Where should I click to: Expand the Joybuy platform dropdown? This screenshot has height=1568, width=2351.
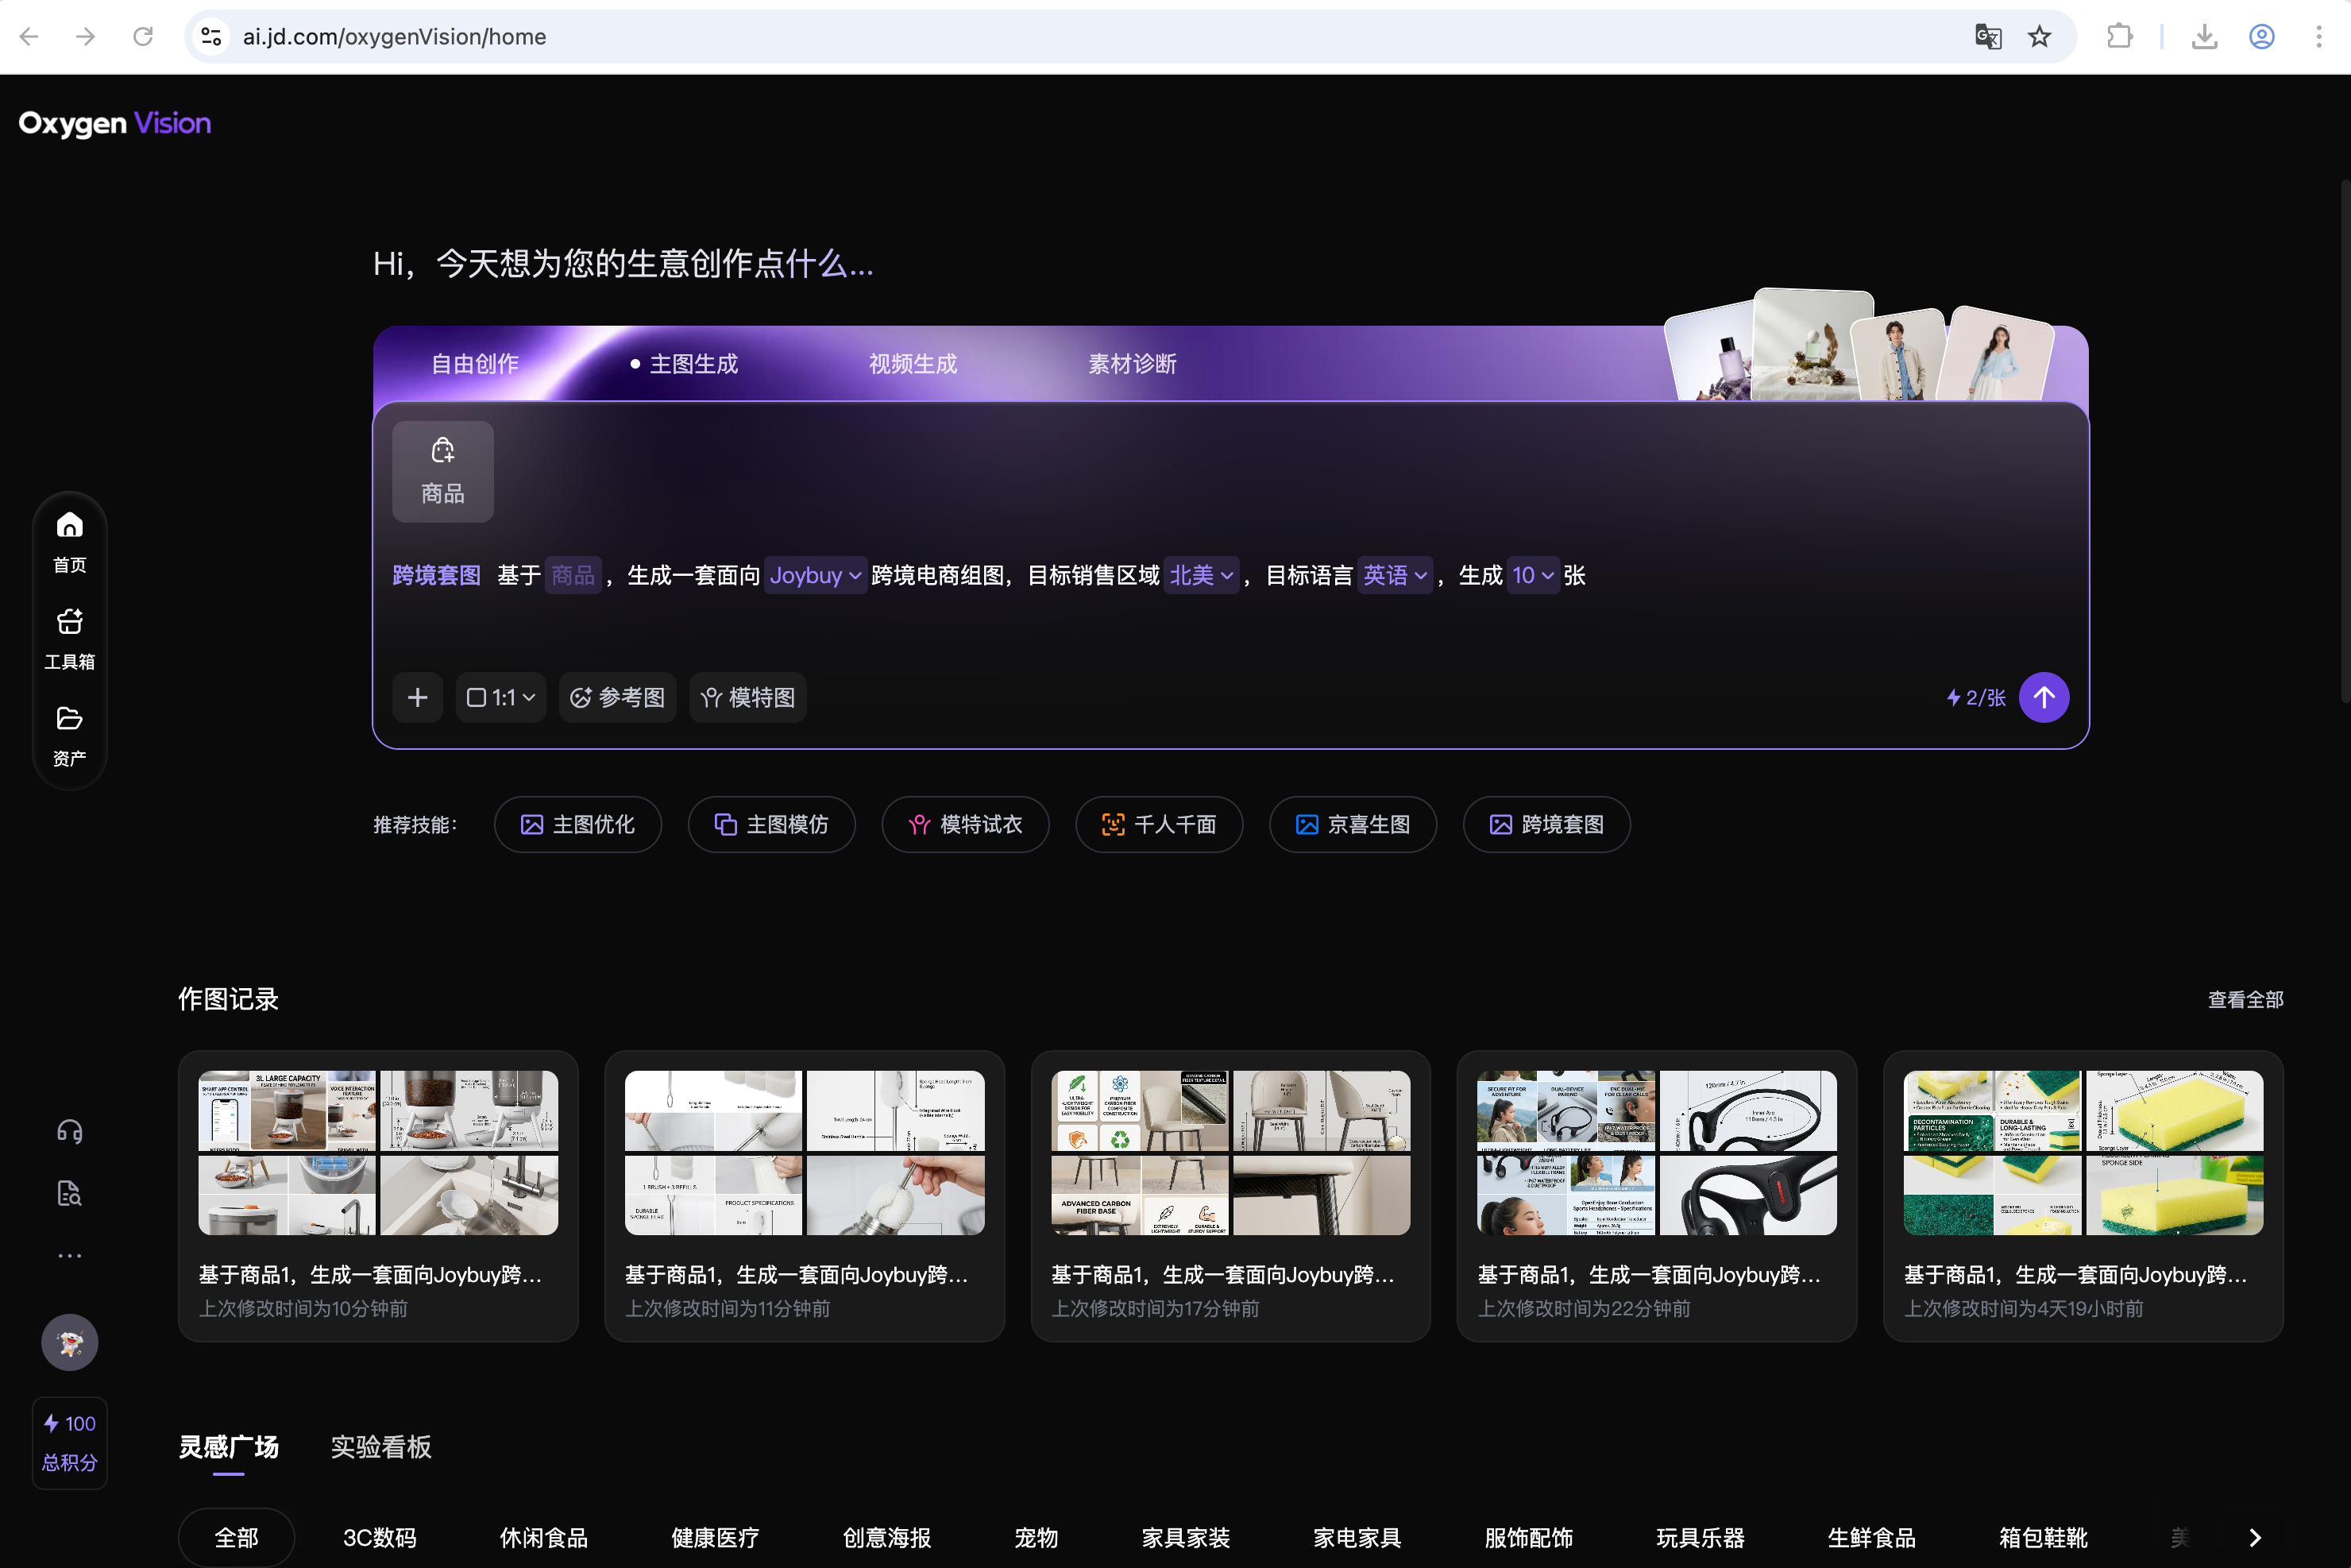(815, 575)
